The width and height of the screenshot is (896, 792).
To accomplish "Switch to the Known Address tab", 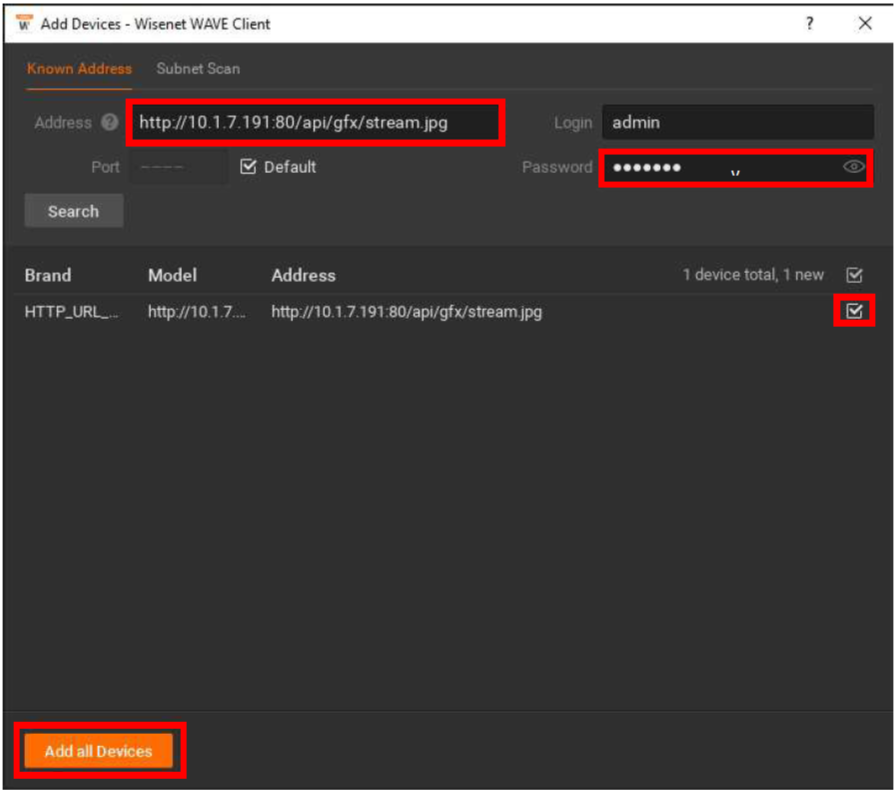I will pos(79,69).
